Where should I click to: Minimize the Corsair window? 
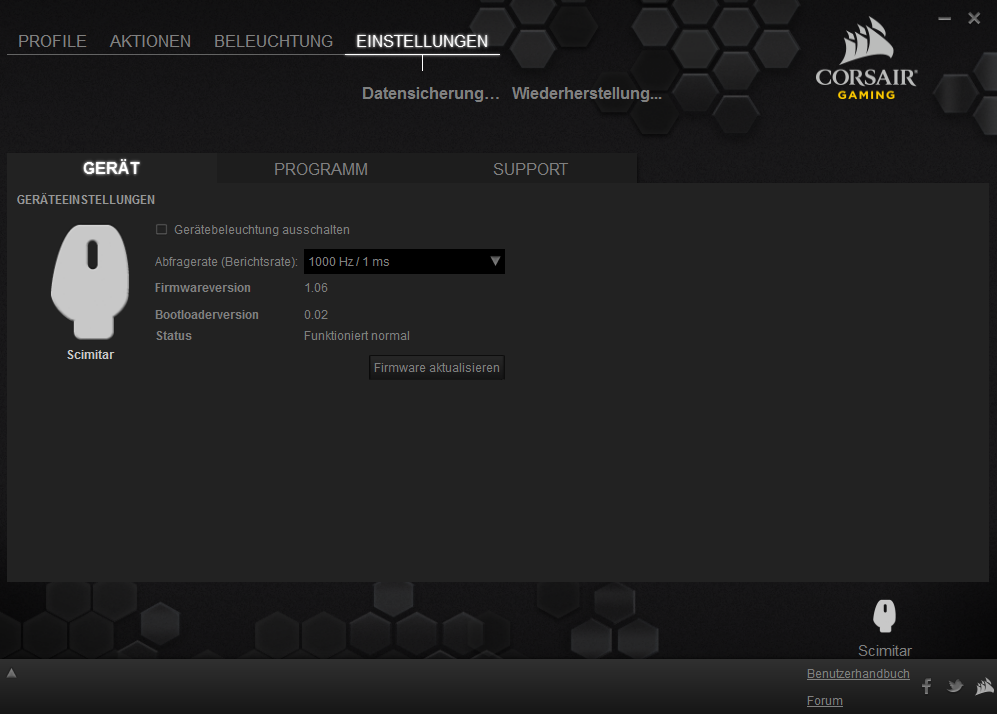click(x=945, y=18)
